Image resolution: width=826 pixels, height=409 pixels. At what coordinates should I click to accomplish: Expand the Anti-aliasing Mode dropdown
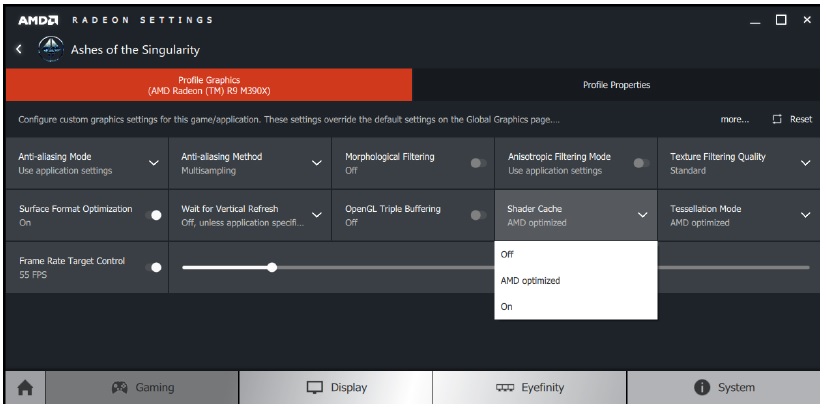pyautogui.click(x=153, y=163)
